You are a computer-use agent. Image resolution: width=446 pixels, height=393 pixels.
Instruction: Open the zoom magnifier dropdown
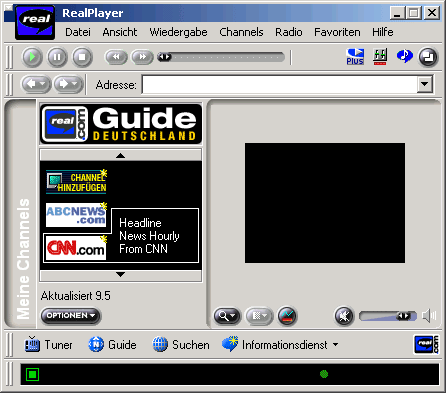point(227,315)
